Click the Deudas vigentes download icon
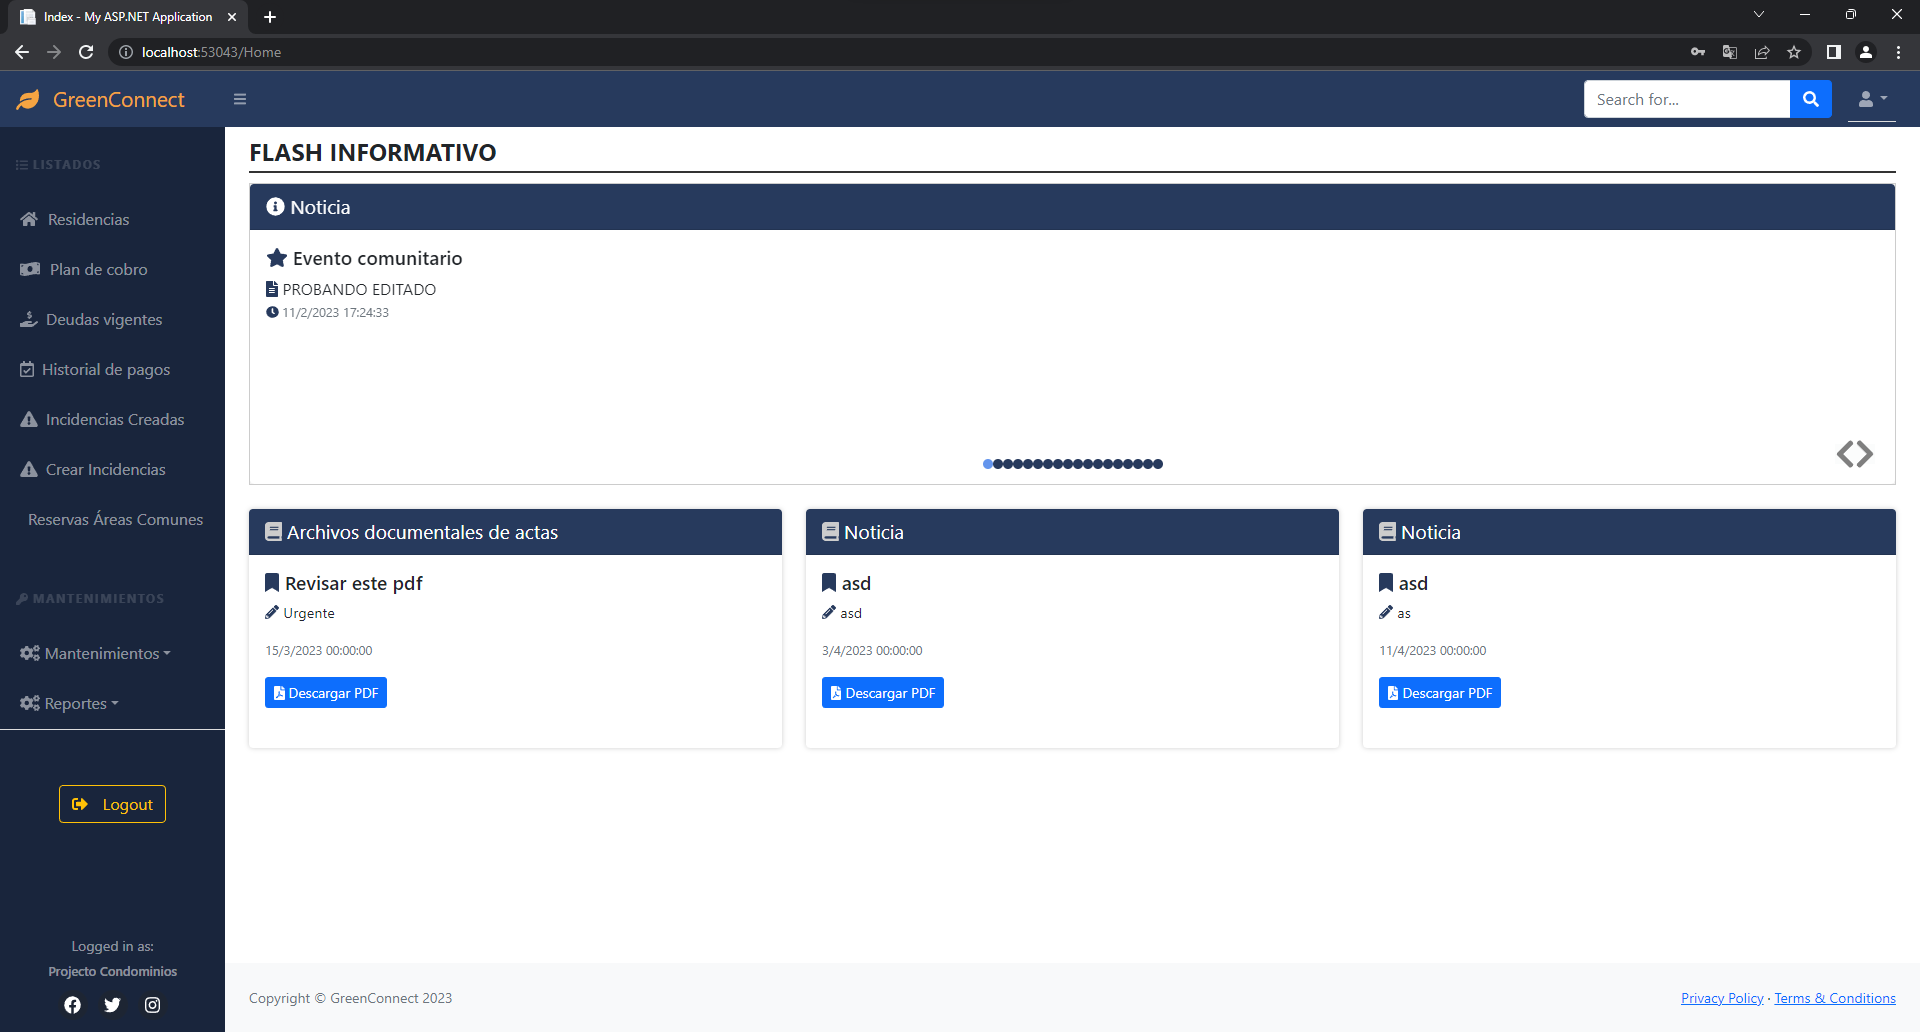Image resolution: width=1920 pixels, height=1032 pixels. pos(28,318)
